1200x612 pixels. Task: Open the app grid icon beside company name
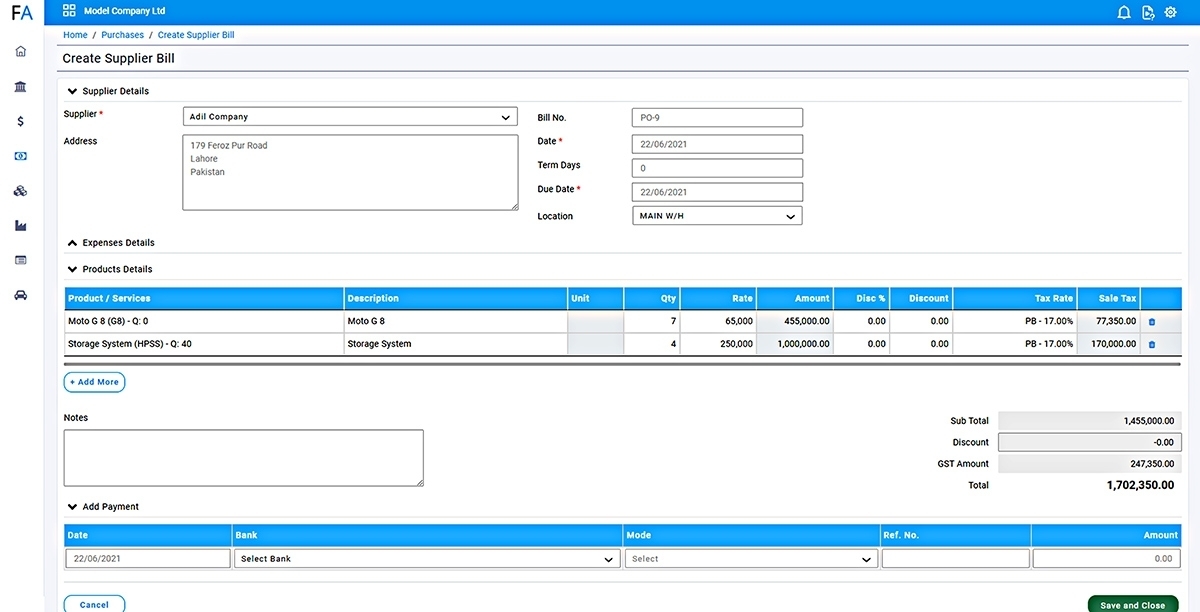[69, 11]
